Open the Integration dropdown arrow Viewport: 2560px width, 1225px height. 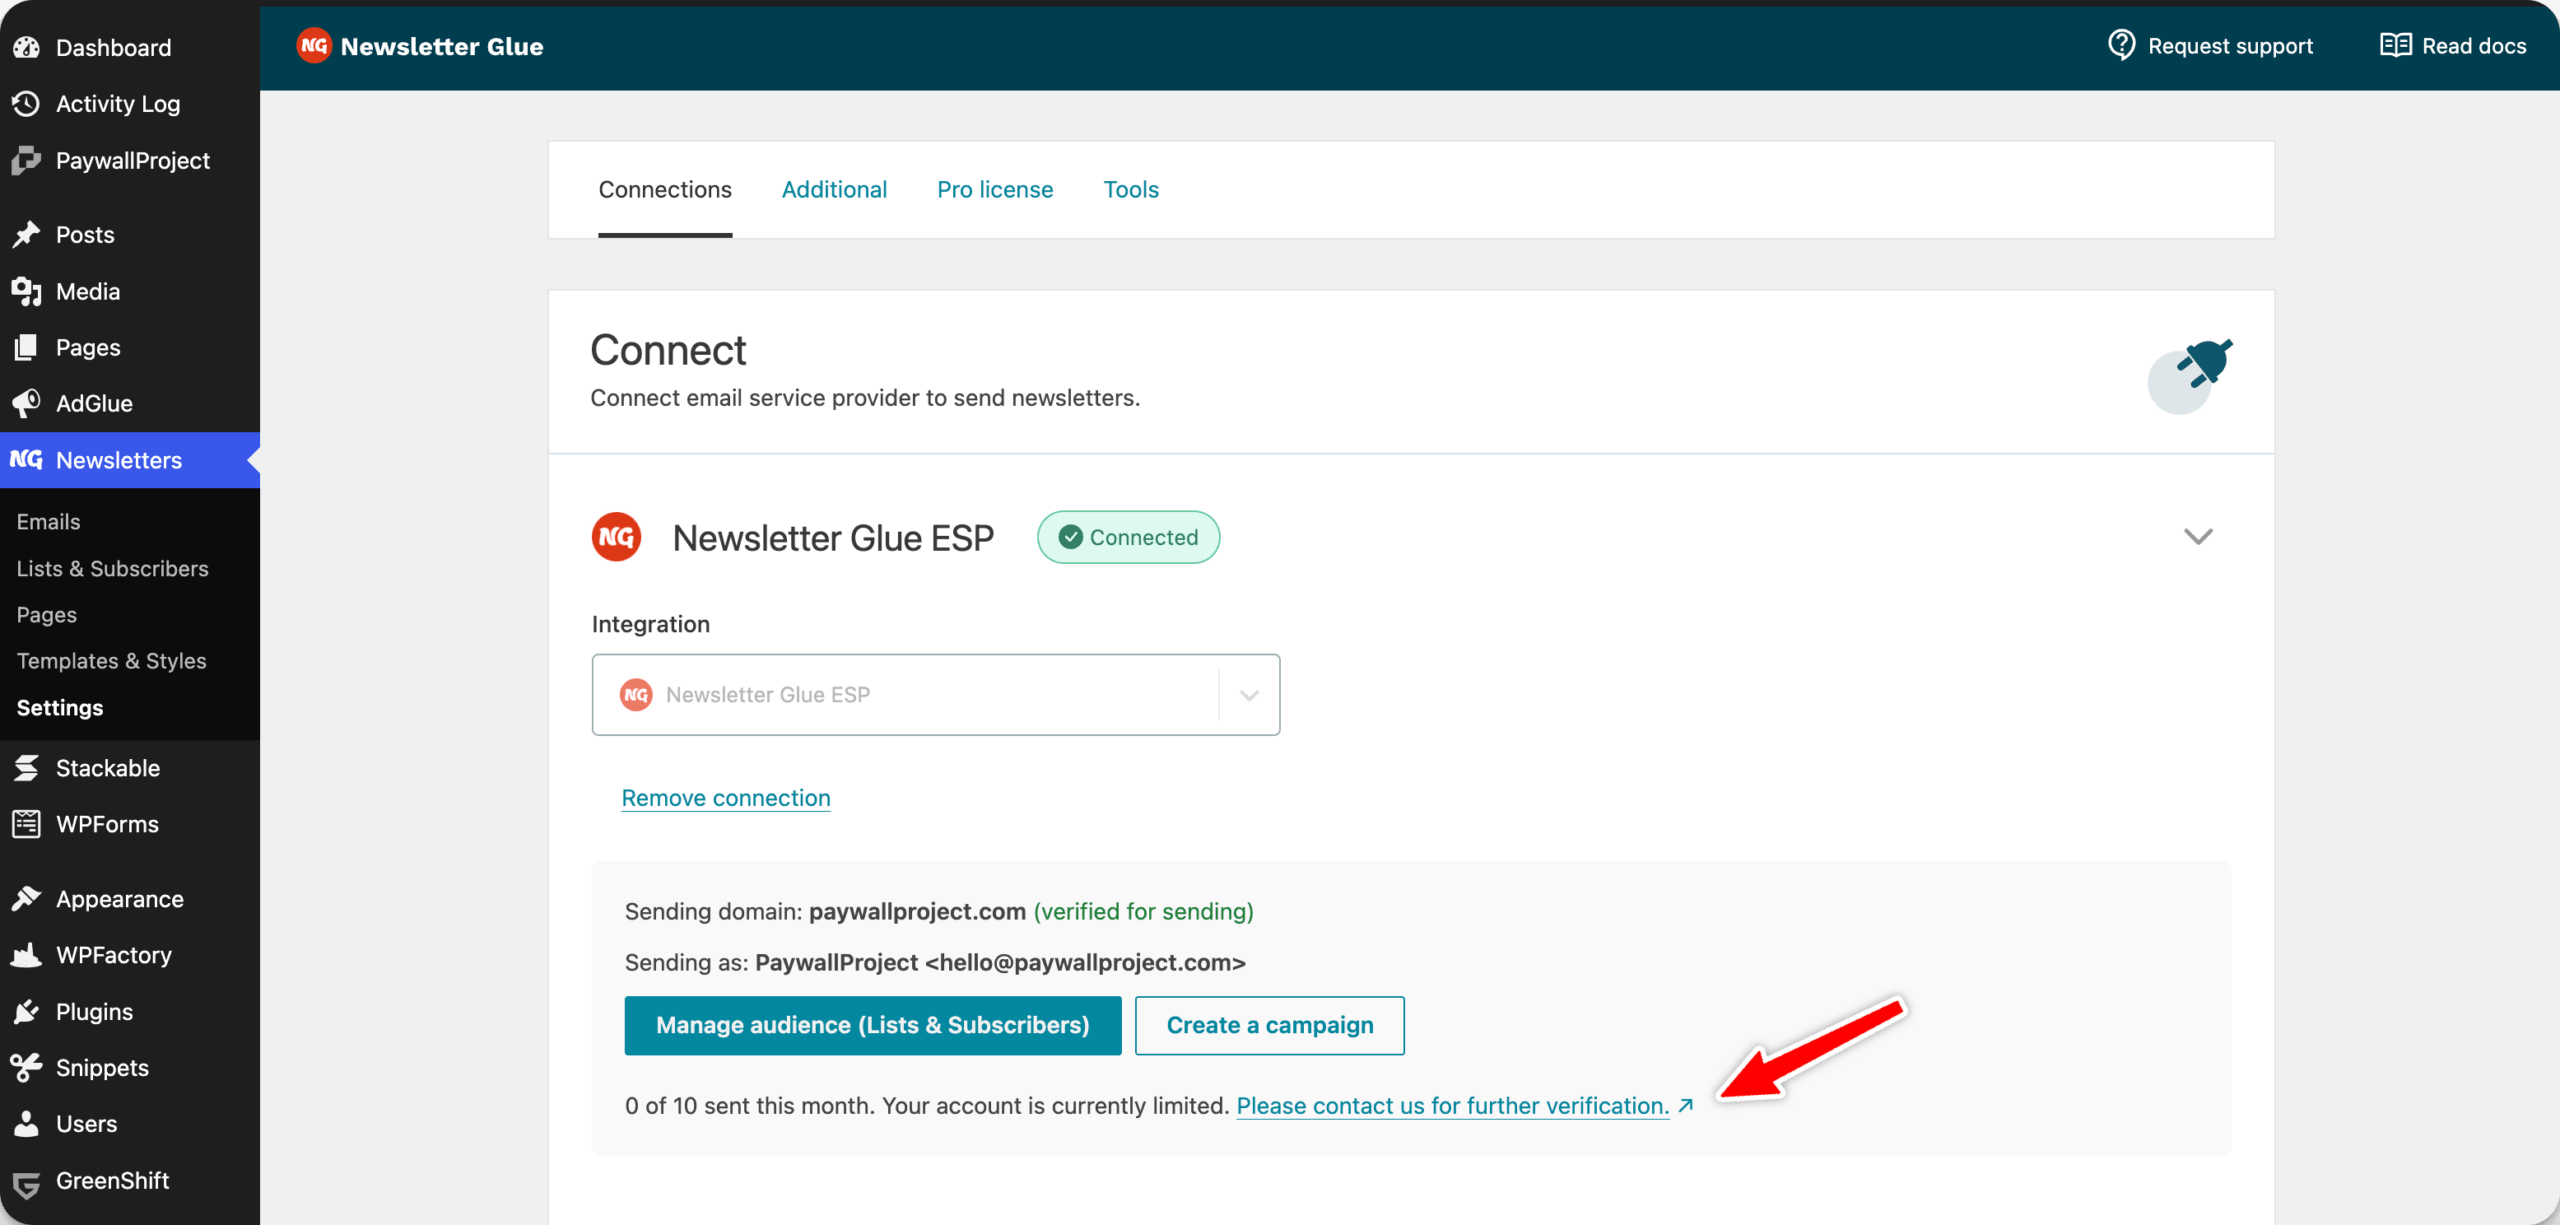coord(1249,695)
